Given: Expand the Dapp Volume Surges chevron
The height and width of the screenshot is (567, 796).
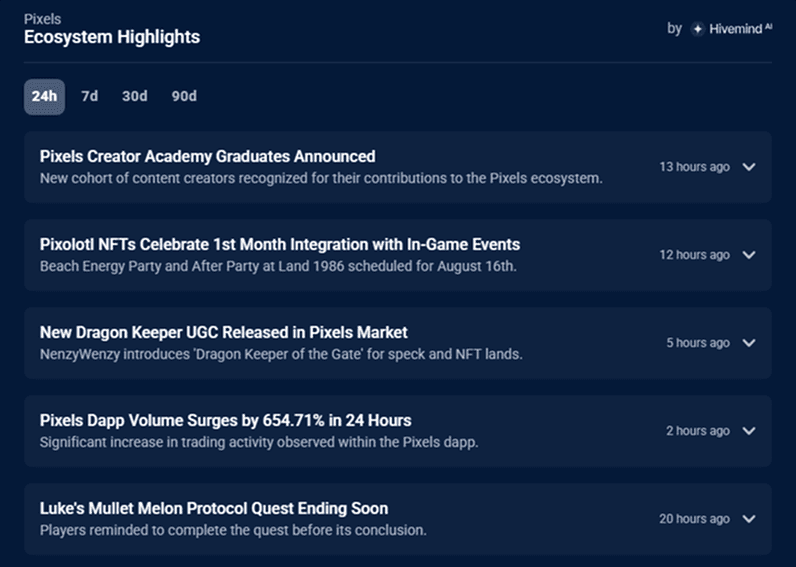Looking at the screenshot, I should 749,431.
